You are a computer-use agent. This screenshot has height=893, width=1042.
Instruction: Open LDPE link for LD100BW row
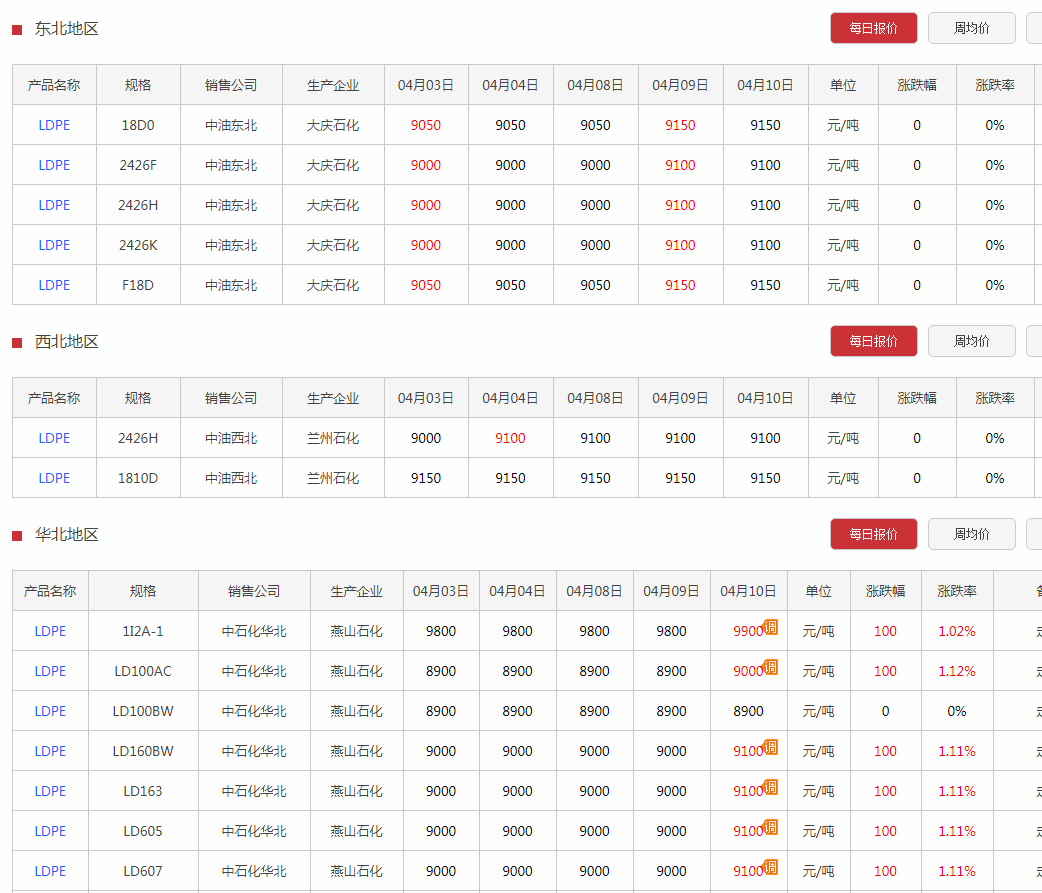tap(50, 711)
